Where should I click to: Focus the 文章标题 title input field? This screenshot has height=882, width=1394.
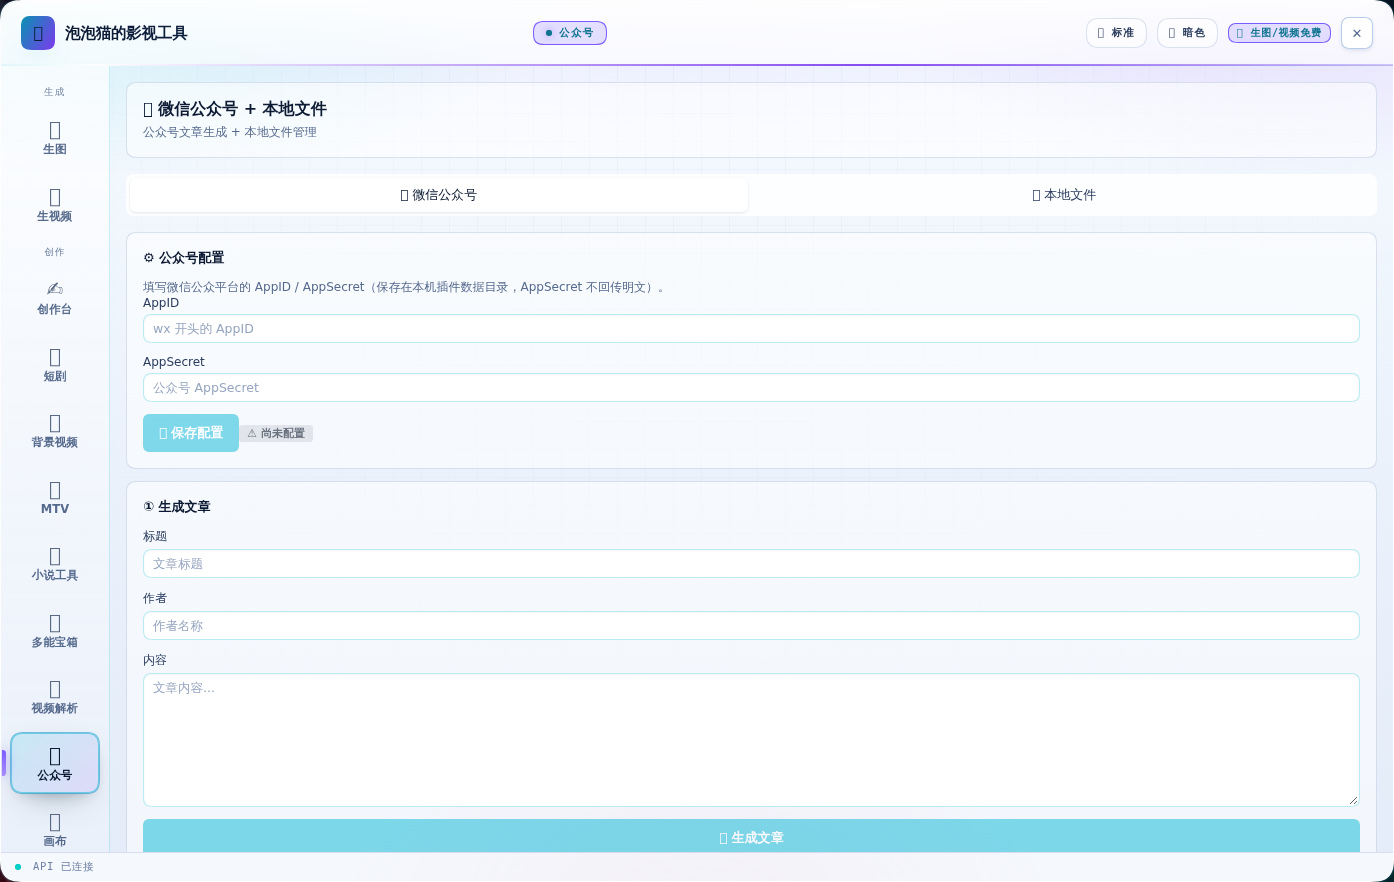[751, 564]
